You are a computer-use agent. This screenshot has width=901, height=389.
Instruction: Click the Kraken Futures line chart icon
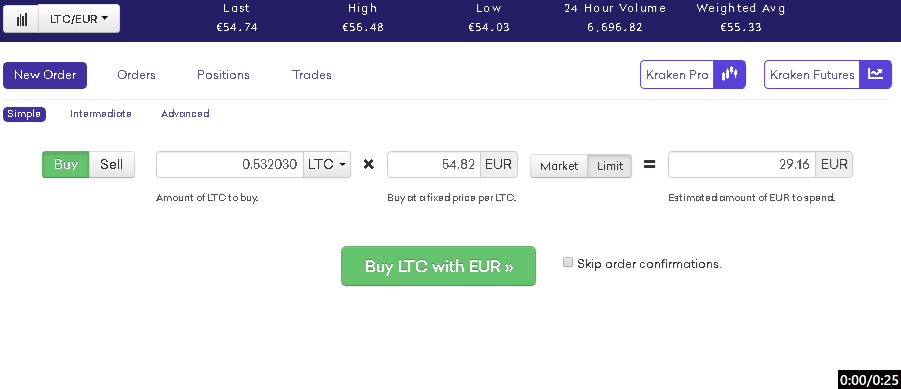875,75
